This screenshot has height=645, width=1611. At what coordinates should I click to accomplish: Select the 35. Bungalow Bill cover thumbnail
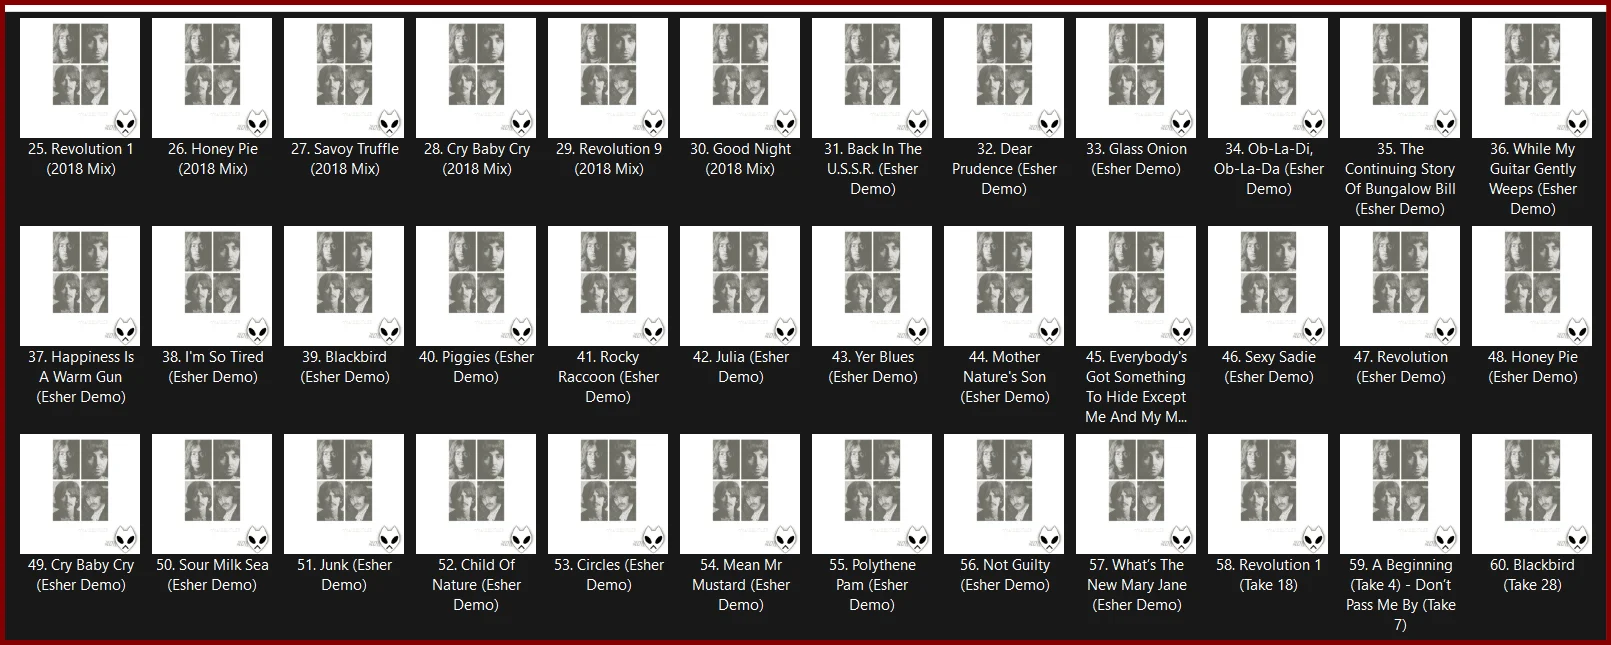pos(1400,78)
